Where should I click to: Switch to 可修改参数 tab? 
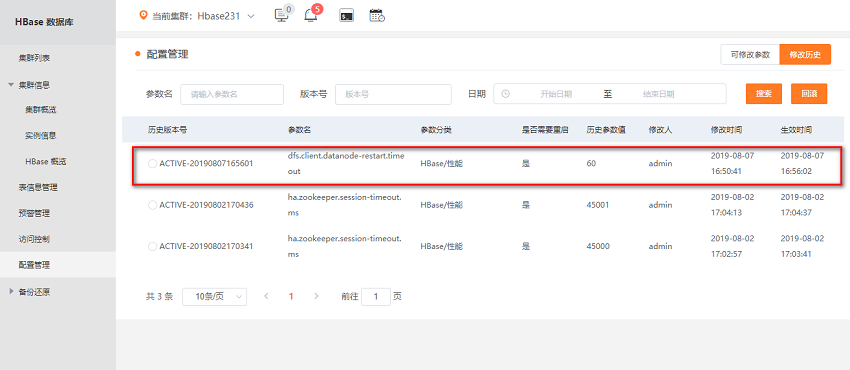pos(750,55)
